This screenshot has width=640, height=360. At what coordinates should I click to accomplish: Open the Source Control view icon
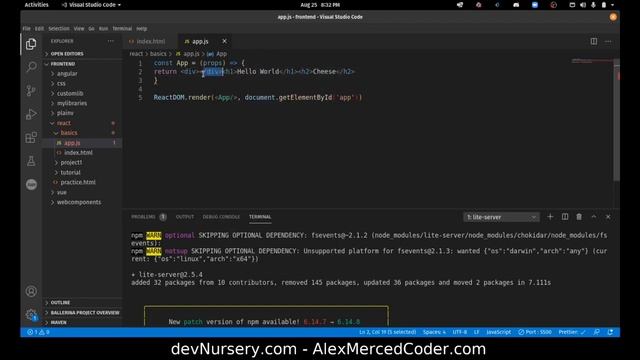pos(31,90)
